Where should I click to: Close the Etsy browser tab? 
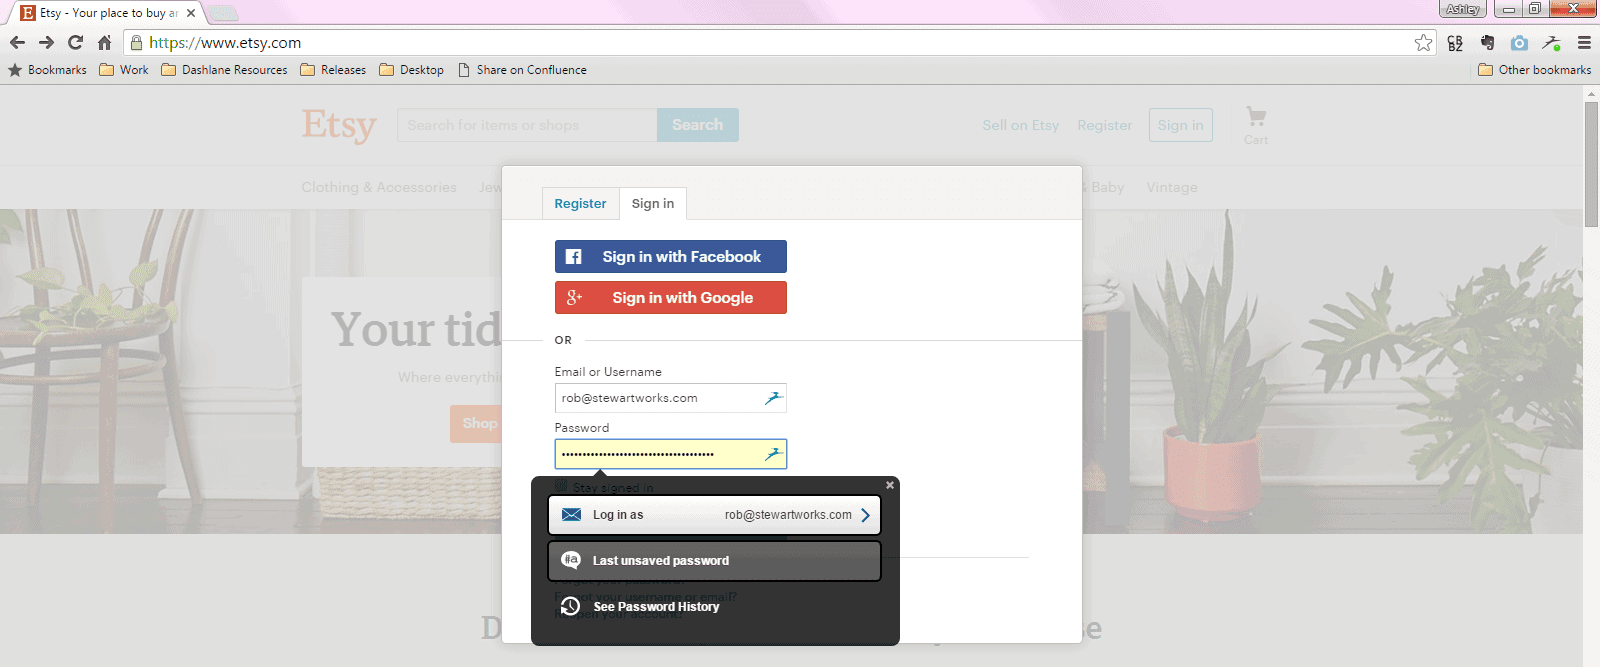pos(191,13)
